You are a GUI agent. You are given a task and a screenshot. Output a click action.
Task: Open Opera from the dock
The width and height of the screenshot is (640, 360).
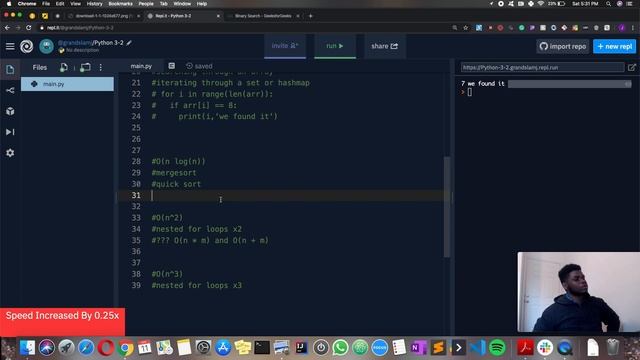(x=106, y=348)
